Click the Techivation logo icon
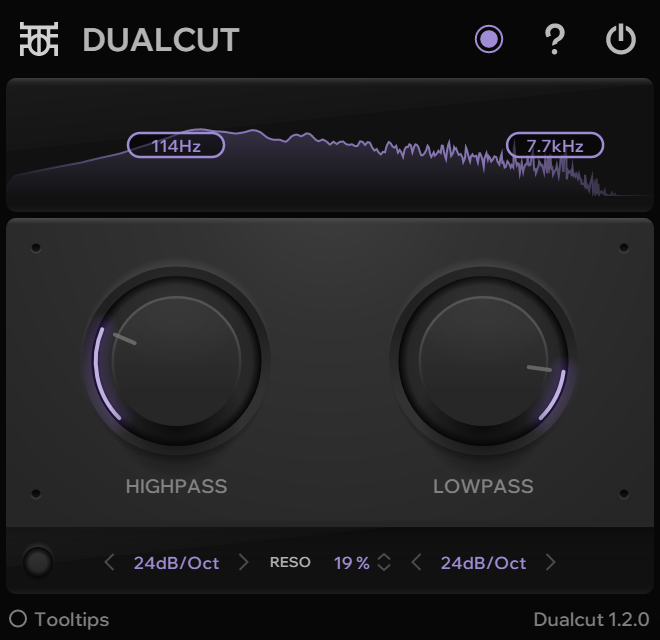This screenshot has height=640, width=660. [39, 40]
